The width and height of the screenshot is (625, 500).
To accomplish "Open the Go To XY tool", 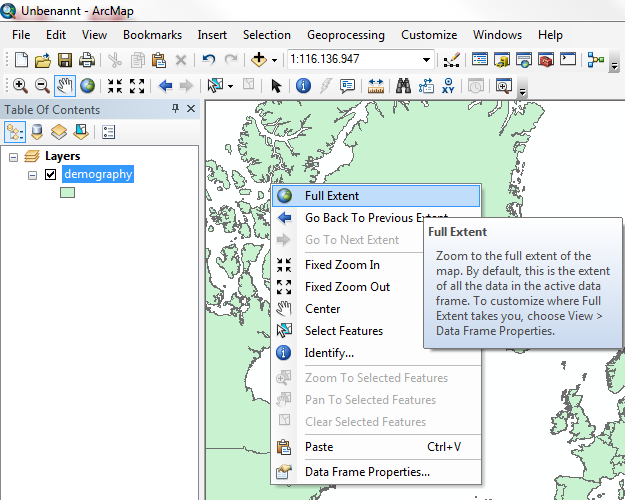I will point(448,86).
